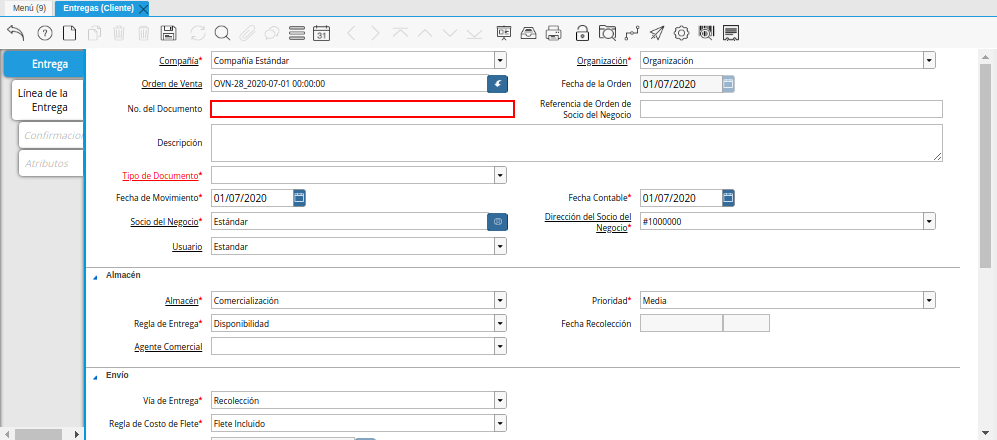Click the Orden de Venta lookup button
The width and height of the screenshot is (997, 440).
pos(498,84)
